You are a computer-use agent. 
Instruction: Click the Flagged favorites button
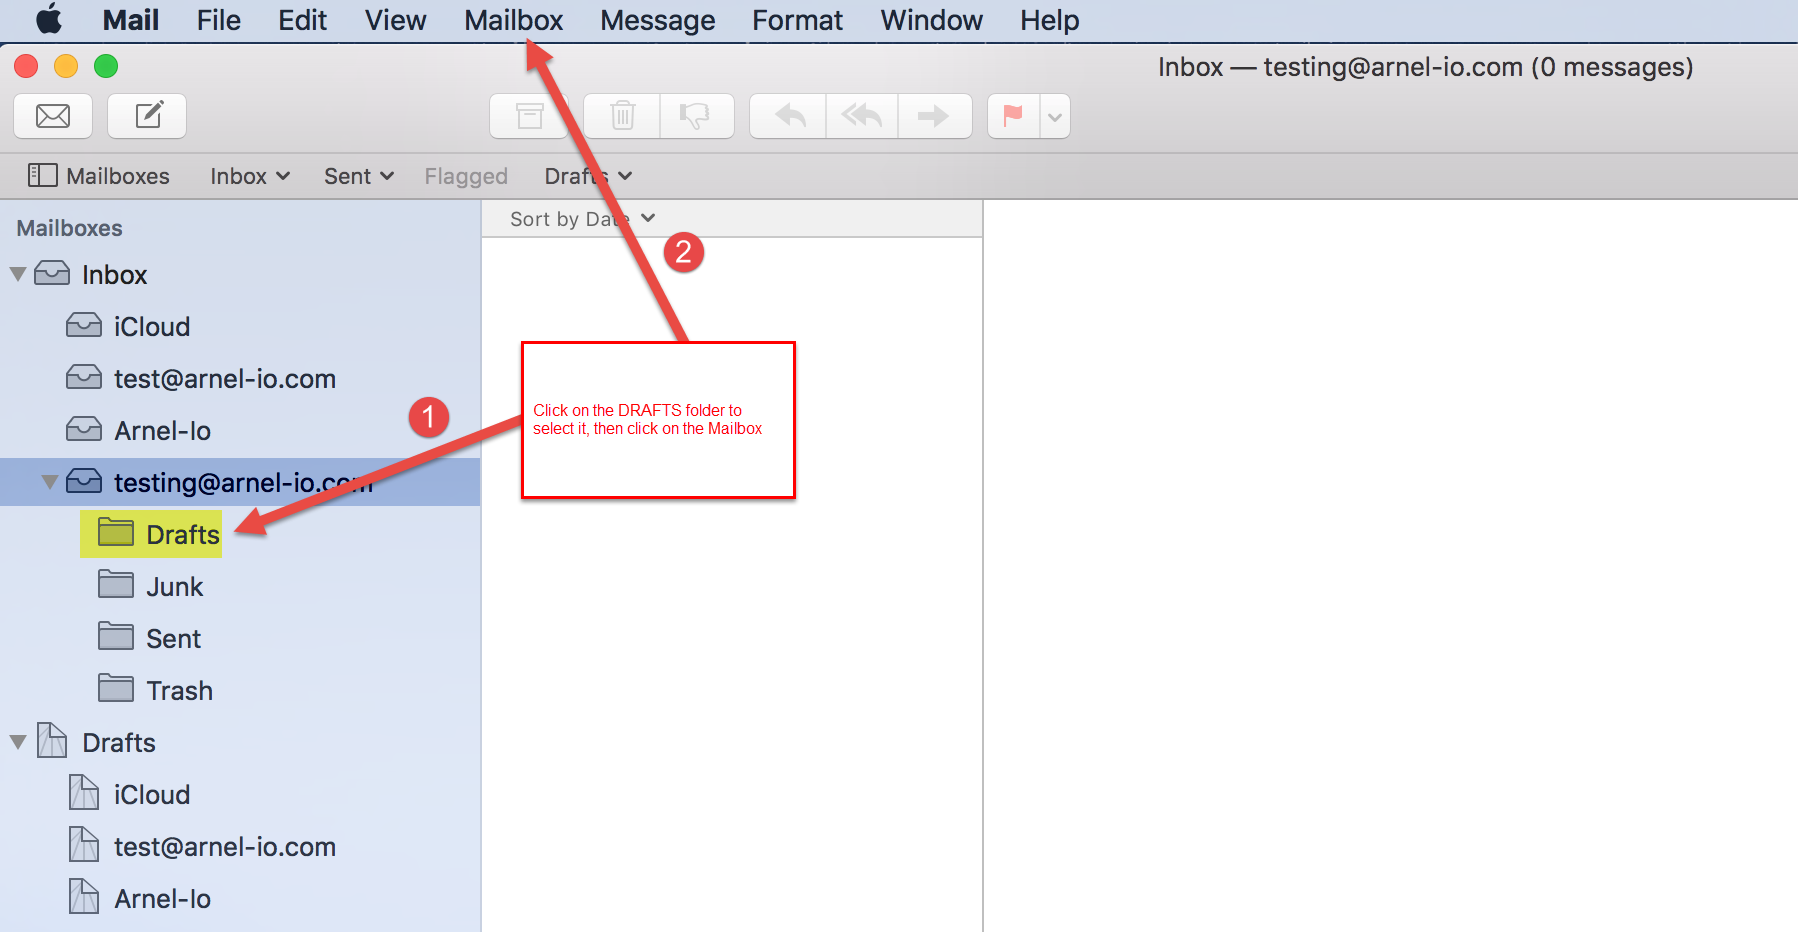coord(466,176)
